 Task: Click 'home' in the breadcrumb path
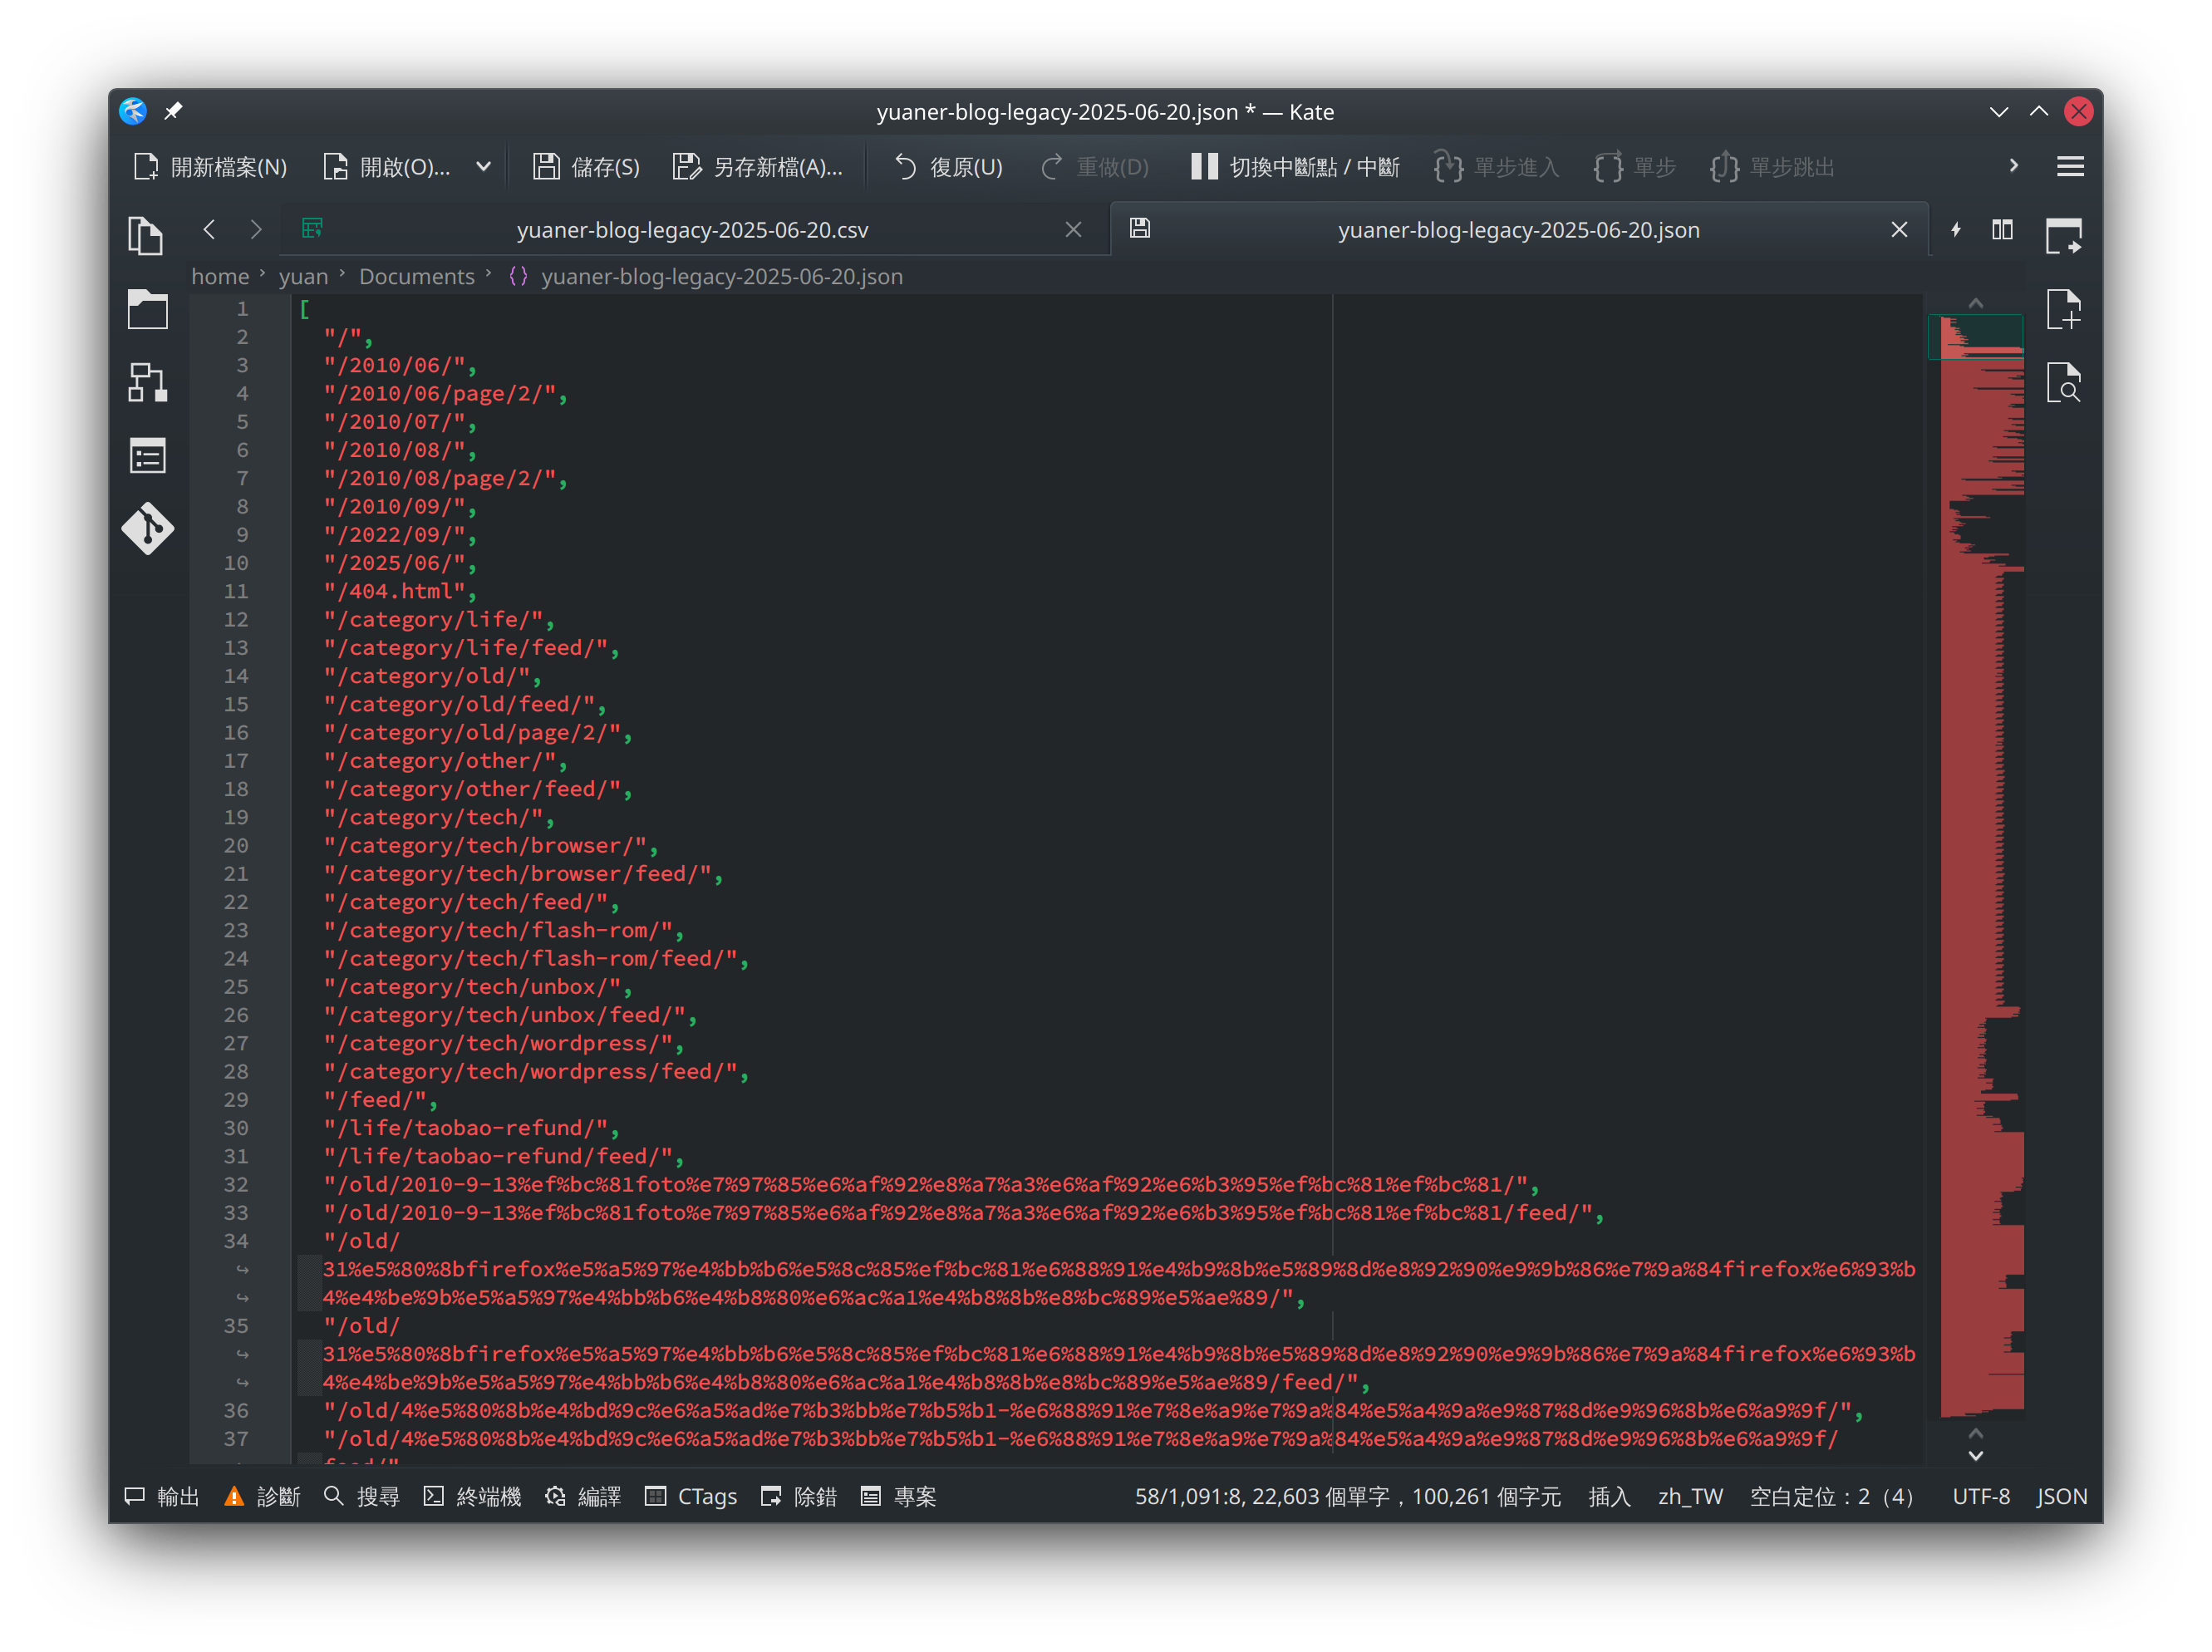click(220, 277)
